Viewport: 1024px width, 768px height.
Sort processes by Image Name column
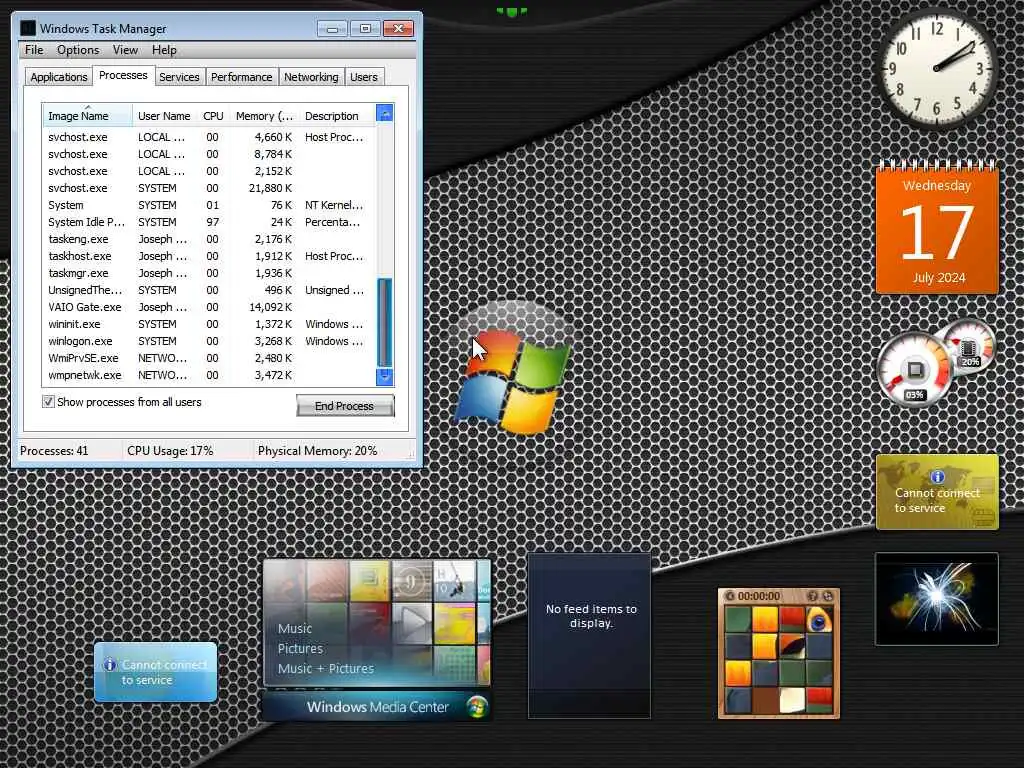coord(88,116)
